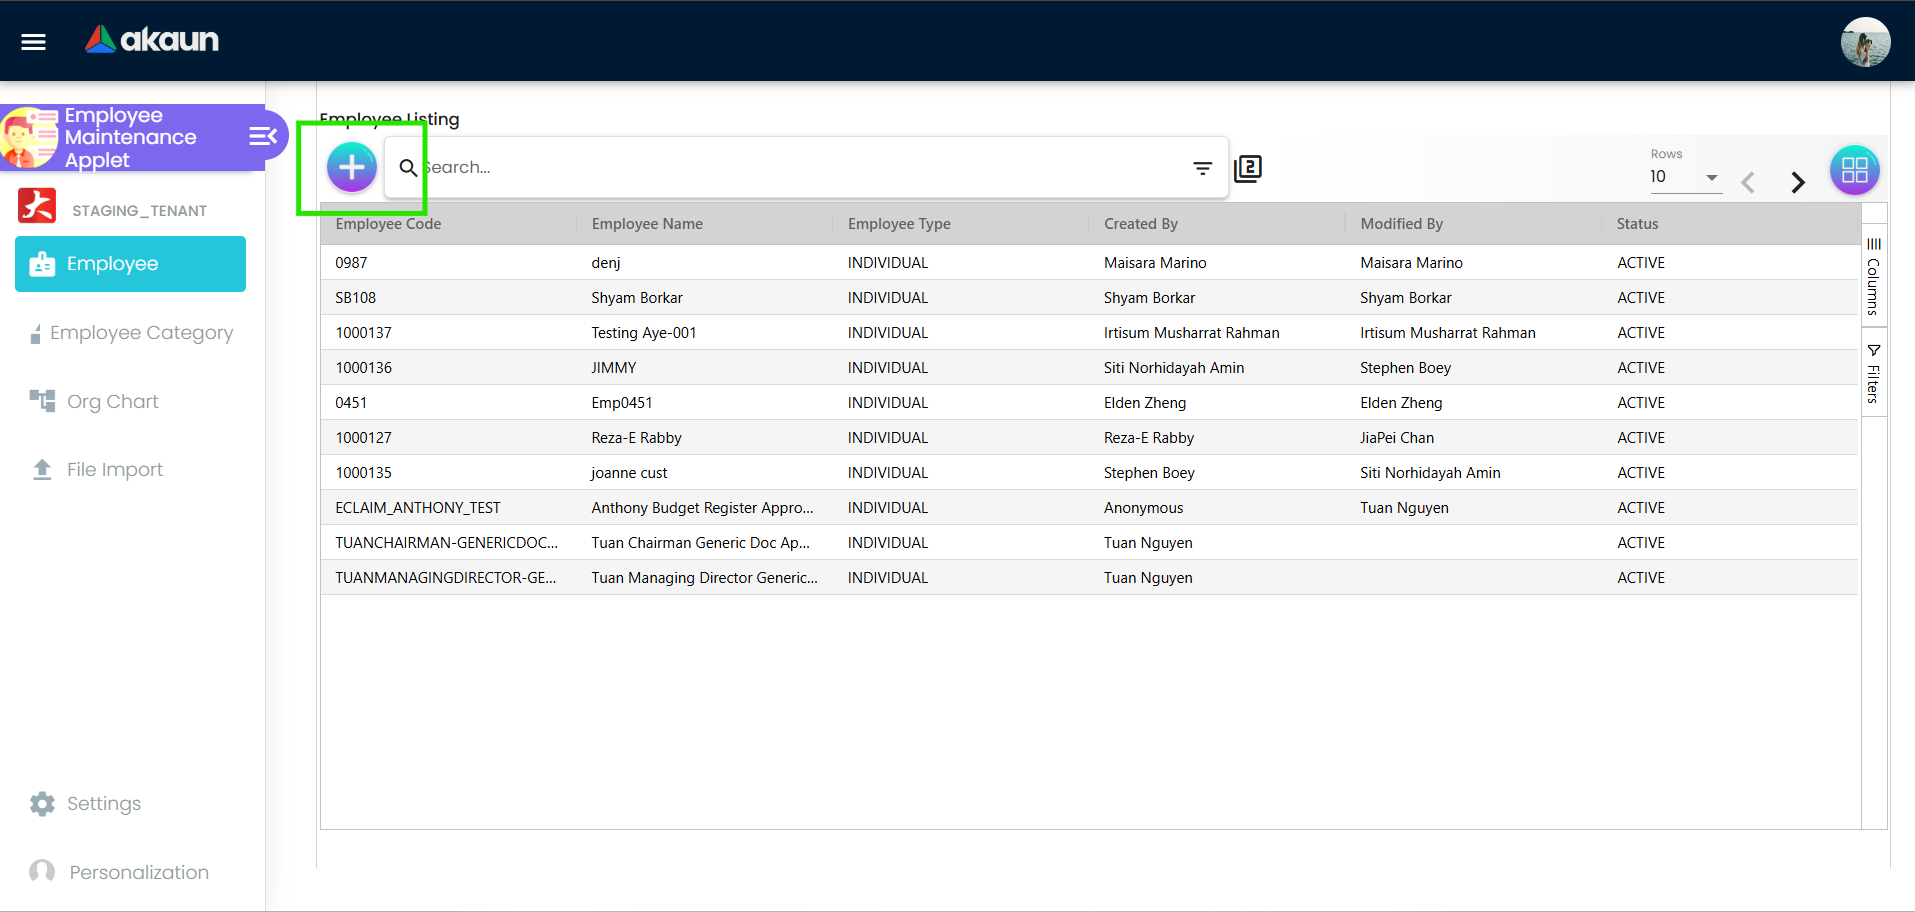Click the plus button to add employee
The image size is (1915, 912).
351,167
